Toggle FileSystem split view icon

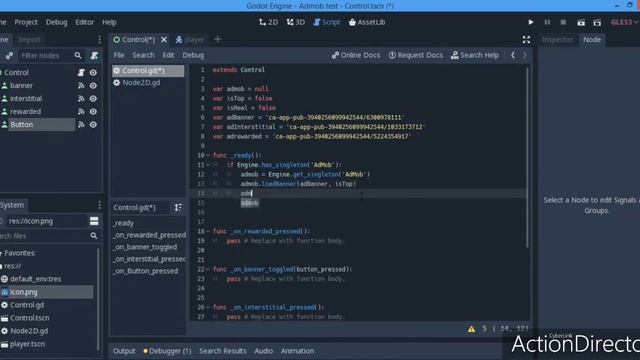[x=94, y=221]
